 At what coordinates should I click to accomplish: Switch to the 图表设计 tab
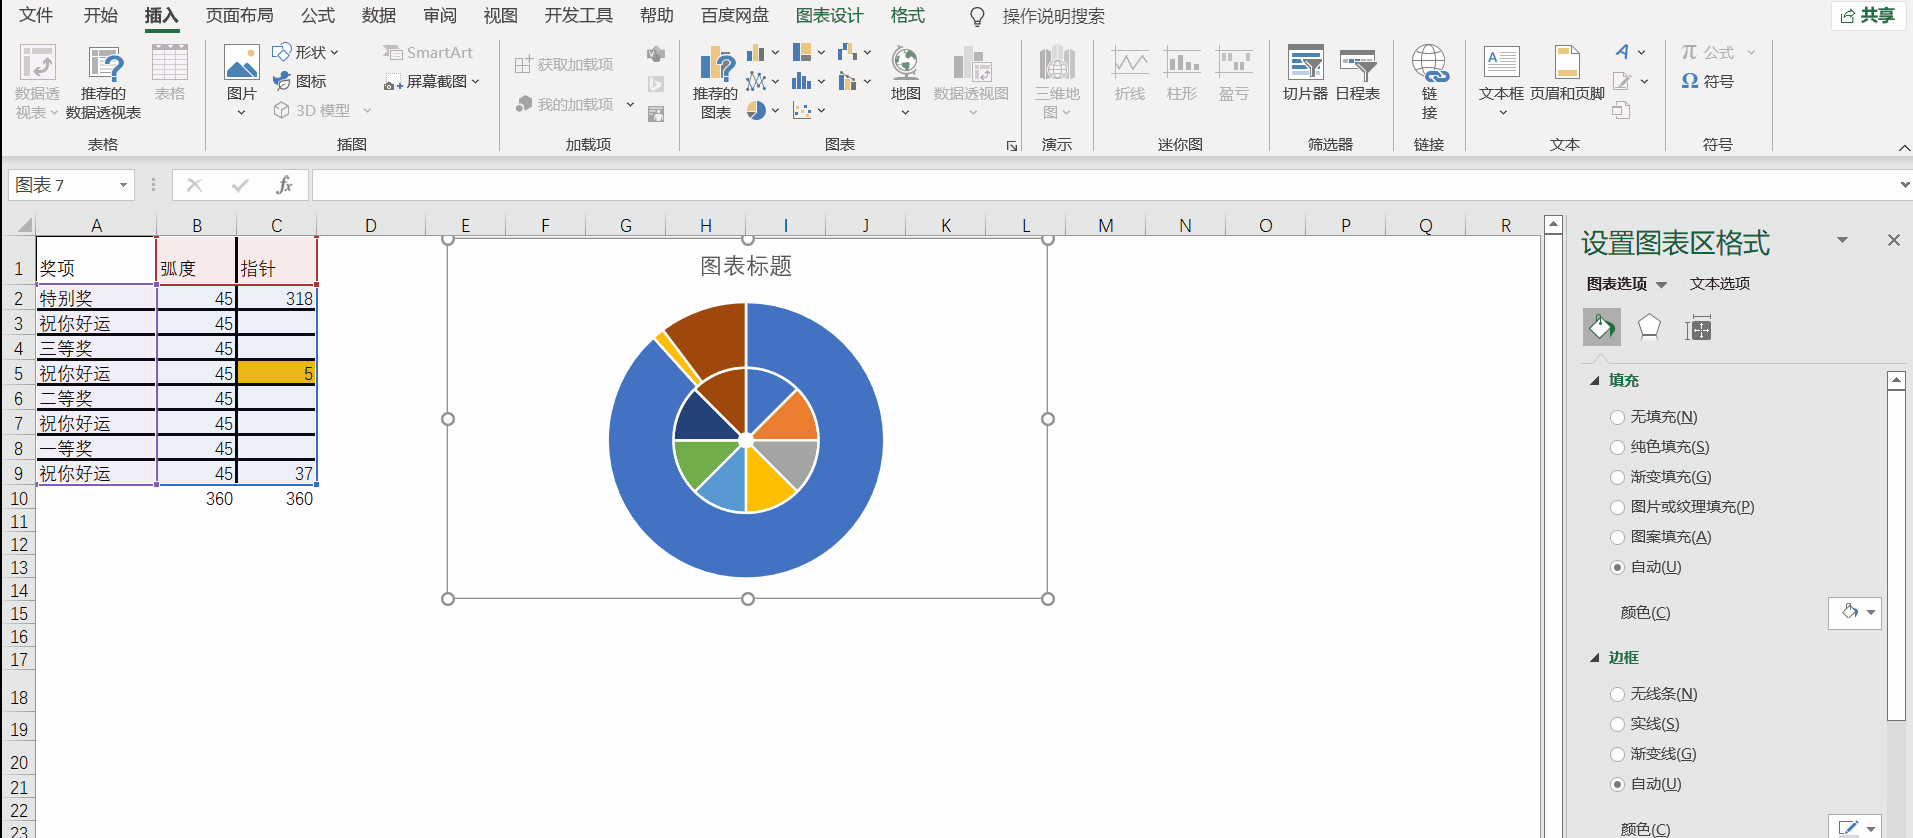tap(829, 16)
